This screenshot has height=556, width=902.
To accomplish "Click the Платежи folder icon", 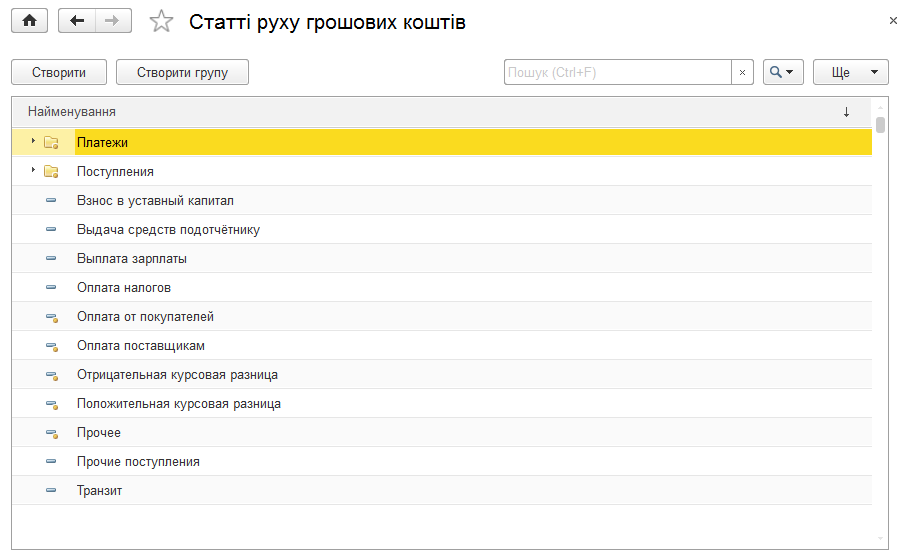I will [51, 143].
